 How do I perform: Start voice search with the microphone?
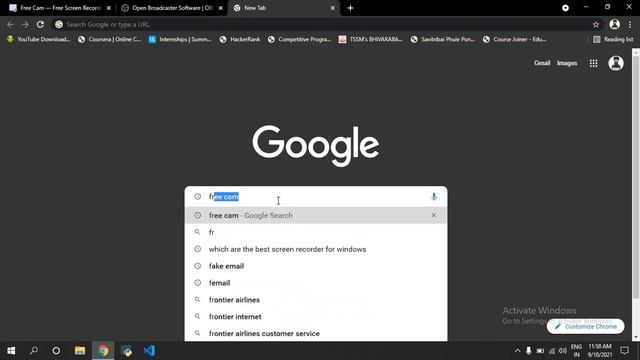(434, 197)
